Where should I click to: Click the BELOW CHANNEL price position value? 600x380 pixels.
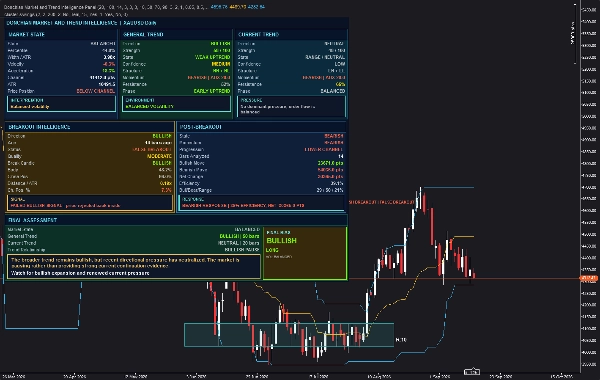[x=96, y=91]
